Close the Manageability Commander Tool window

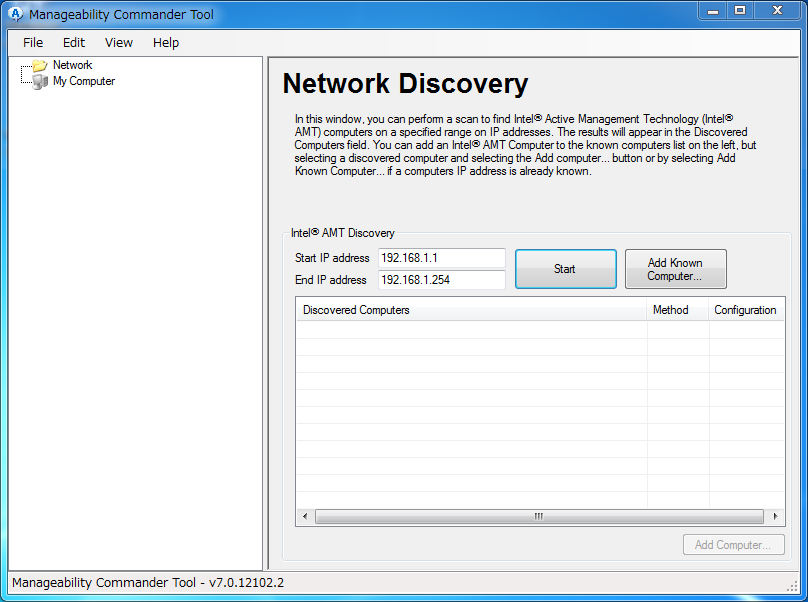[x=778, y=11]
